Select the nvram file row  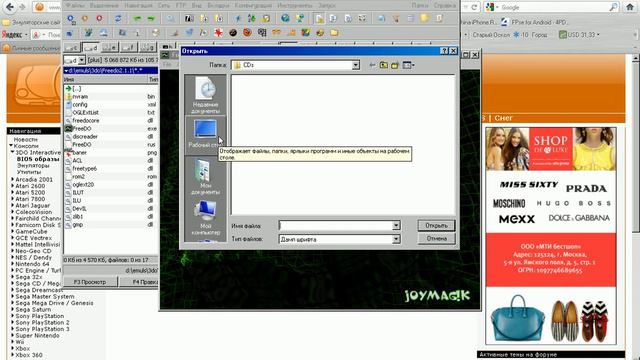tap(110, 97)
